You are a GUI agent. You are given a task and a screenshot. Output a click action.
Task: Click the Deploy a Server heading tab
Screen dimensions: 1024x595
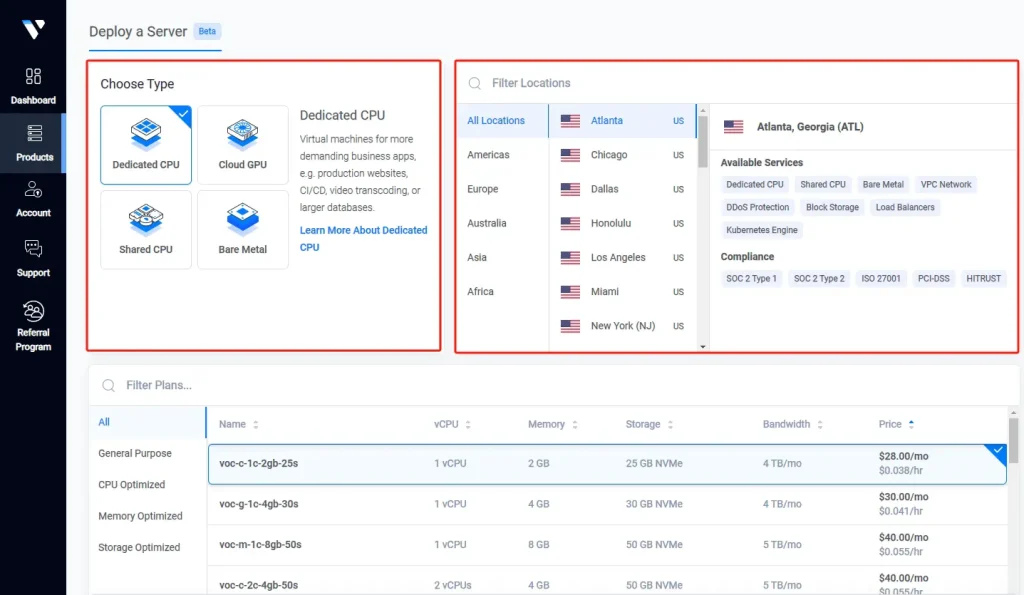(x=138, y=31)
